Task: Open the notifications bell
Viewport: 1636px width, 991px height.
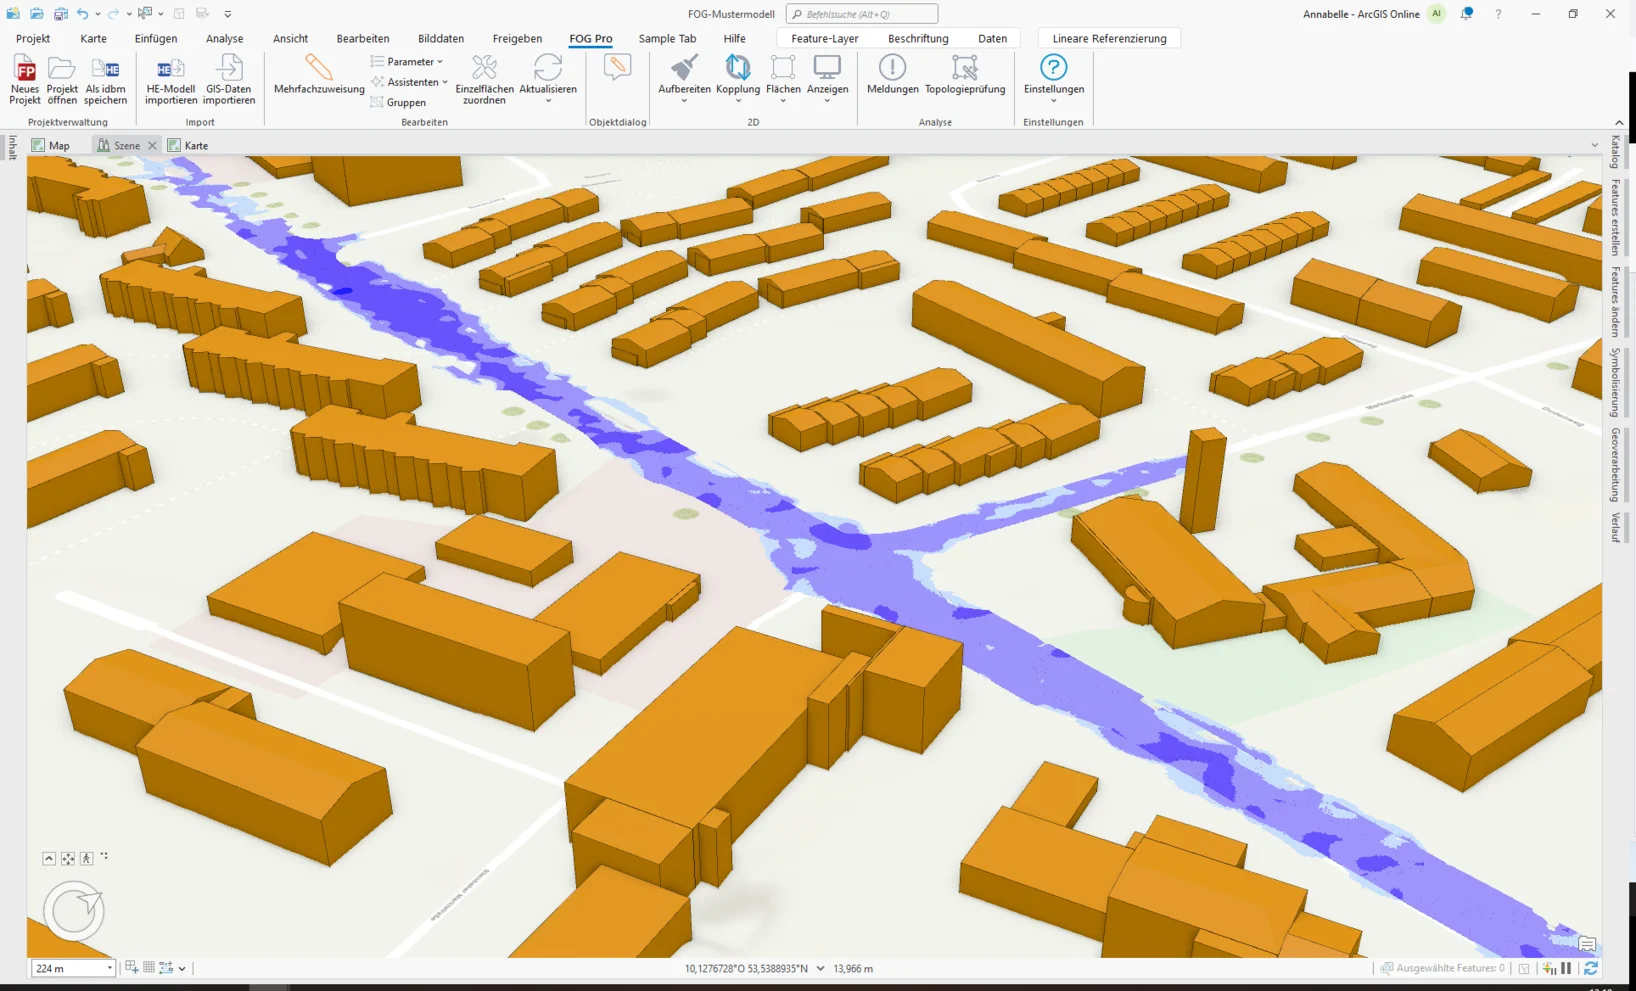Action: click(x=1466, y=14)
